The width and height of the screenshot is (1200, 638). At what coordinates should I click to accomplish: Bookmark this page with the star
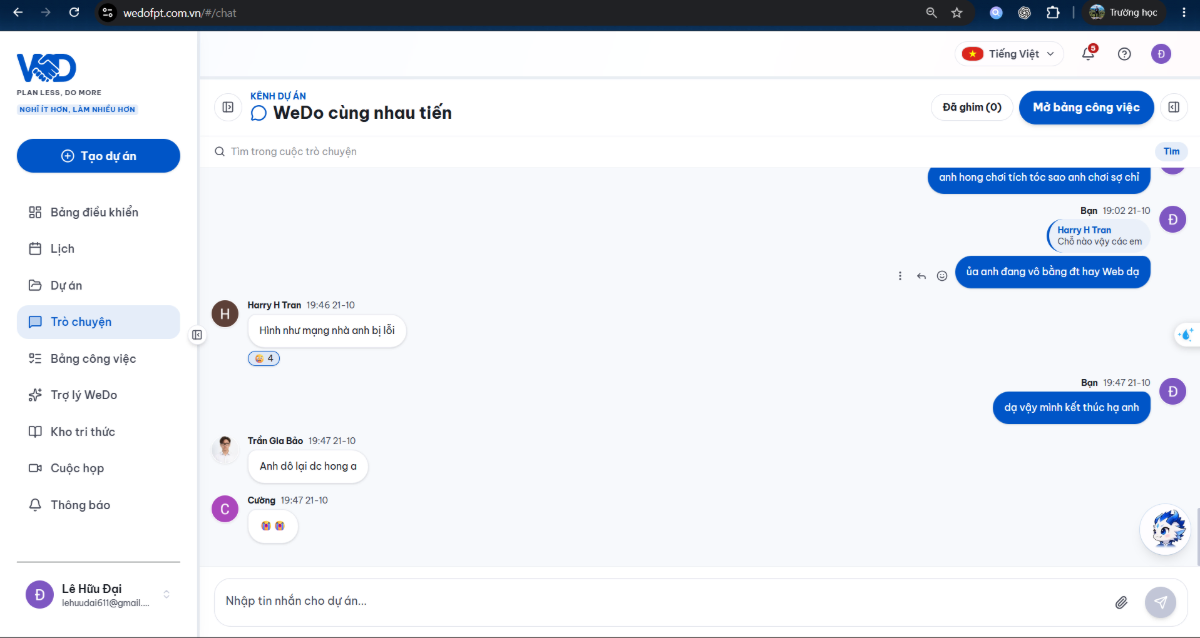click(x=957, y=12)
